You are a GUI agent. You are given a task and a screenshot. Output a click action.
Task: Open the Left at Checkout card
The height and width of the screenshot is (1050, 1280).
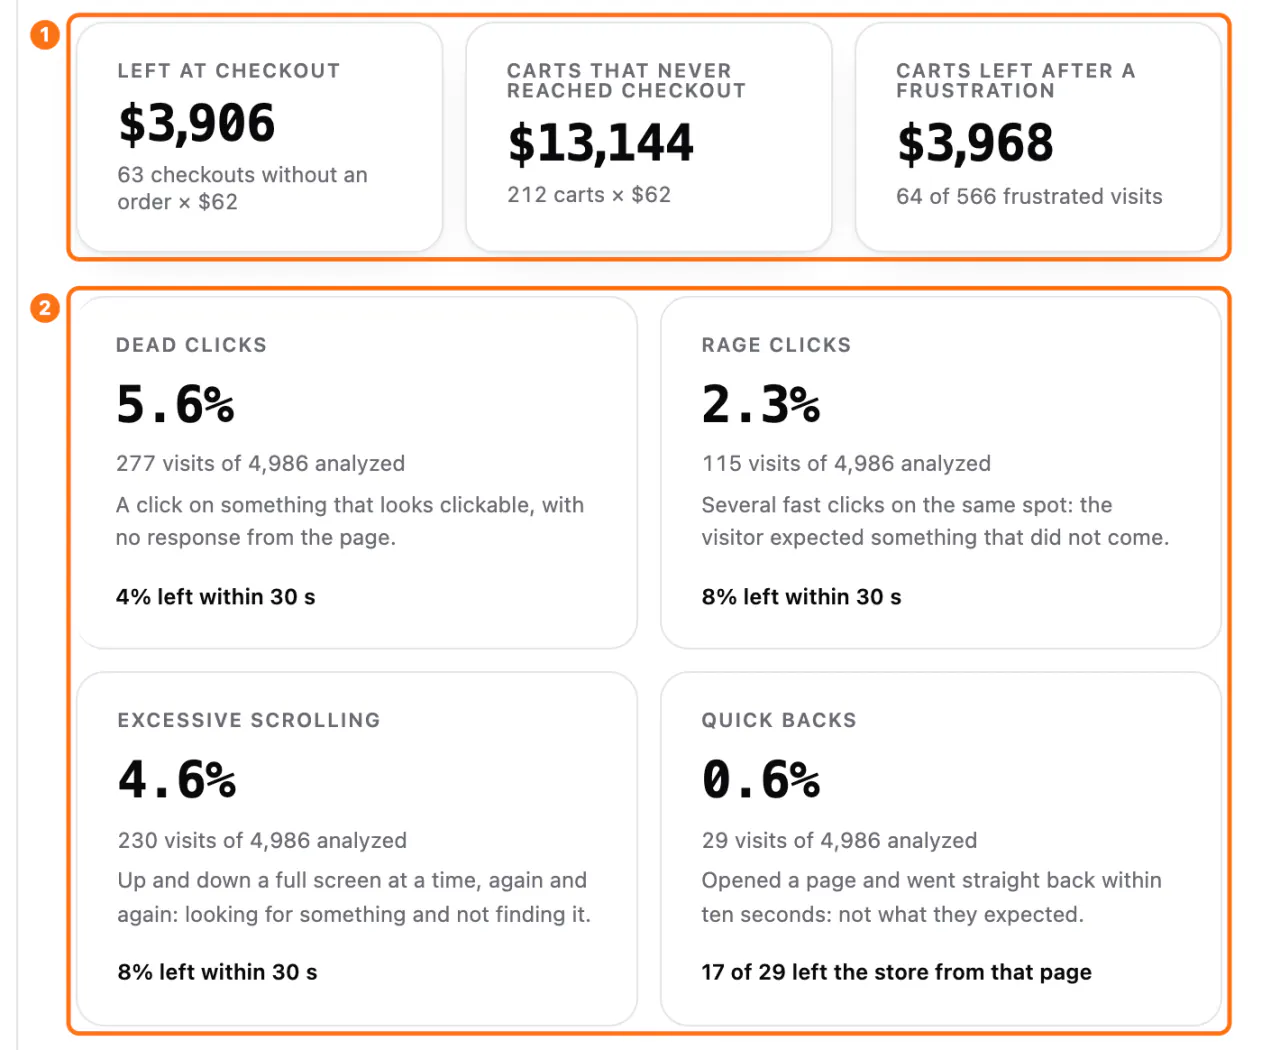tap(260, 137)
